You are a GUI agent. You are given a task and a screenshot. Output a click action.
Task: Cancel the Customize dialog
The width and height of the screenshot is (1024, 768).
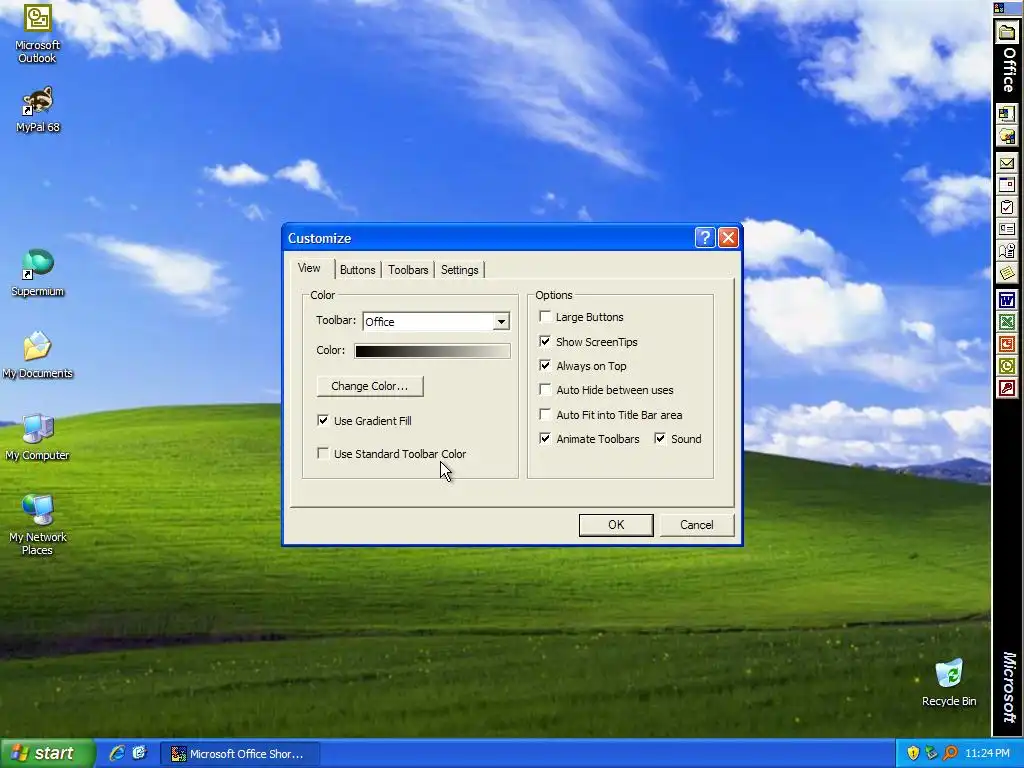tap(697, 525)
